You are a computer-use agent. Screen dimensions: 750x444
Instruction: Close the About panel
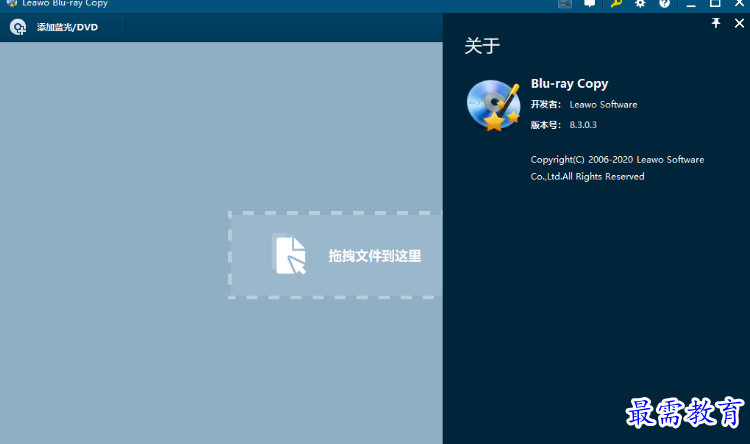tap(739, 23)
